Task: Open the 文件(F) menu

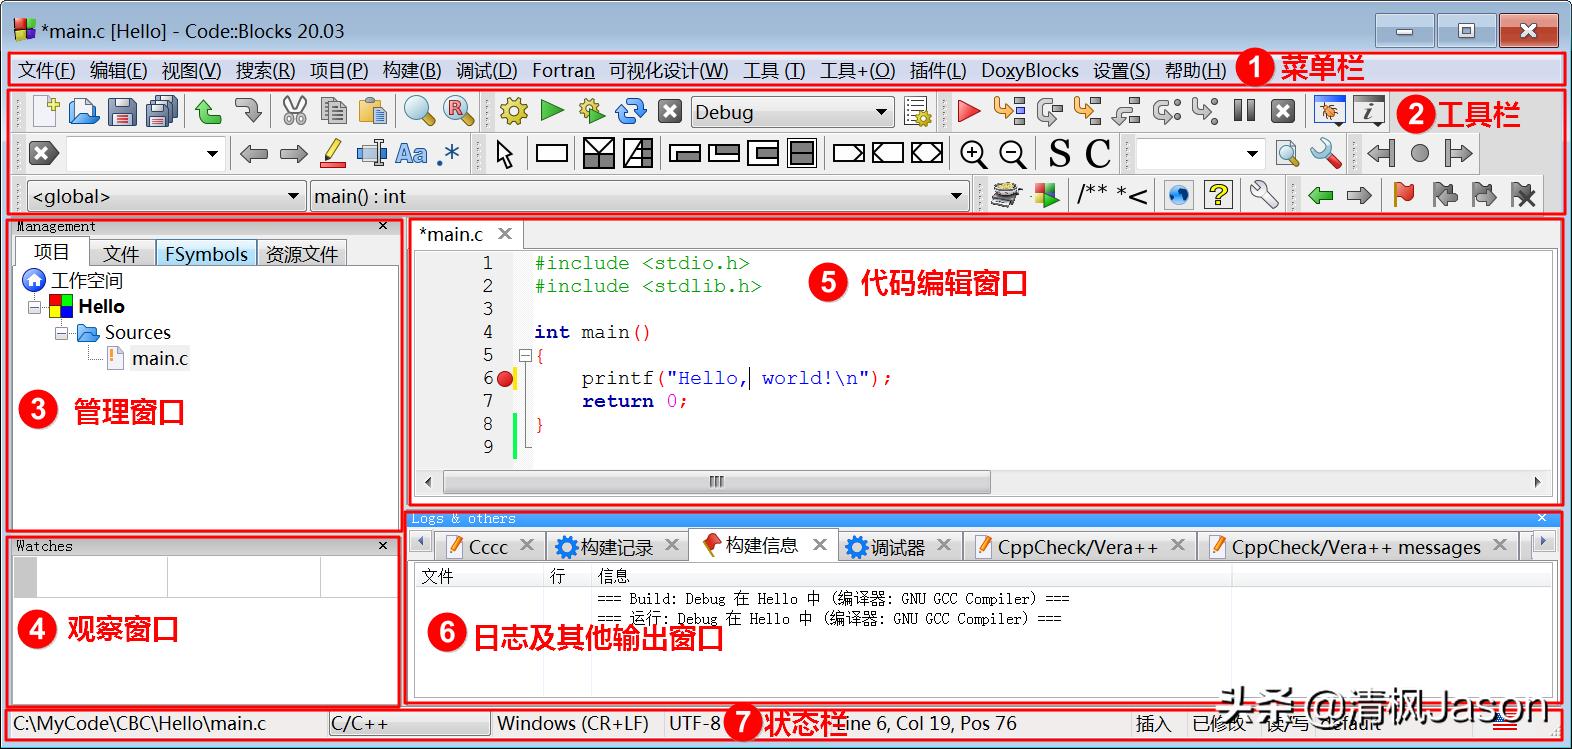Action: [x=47, y=70]
